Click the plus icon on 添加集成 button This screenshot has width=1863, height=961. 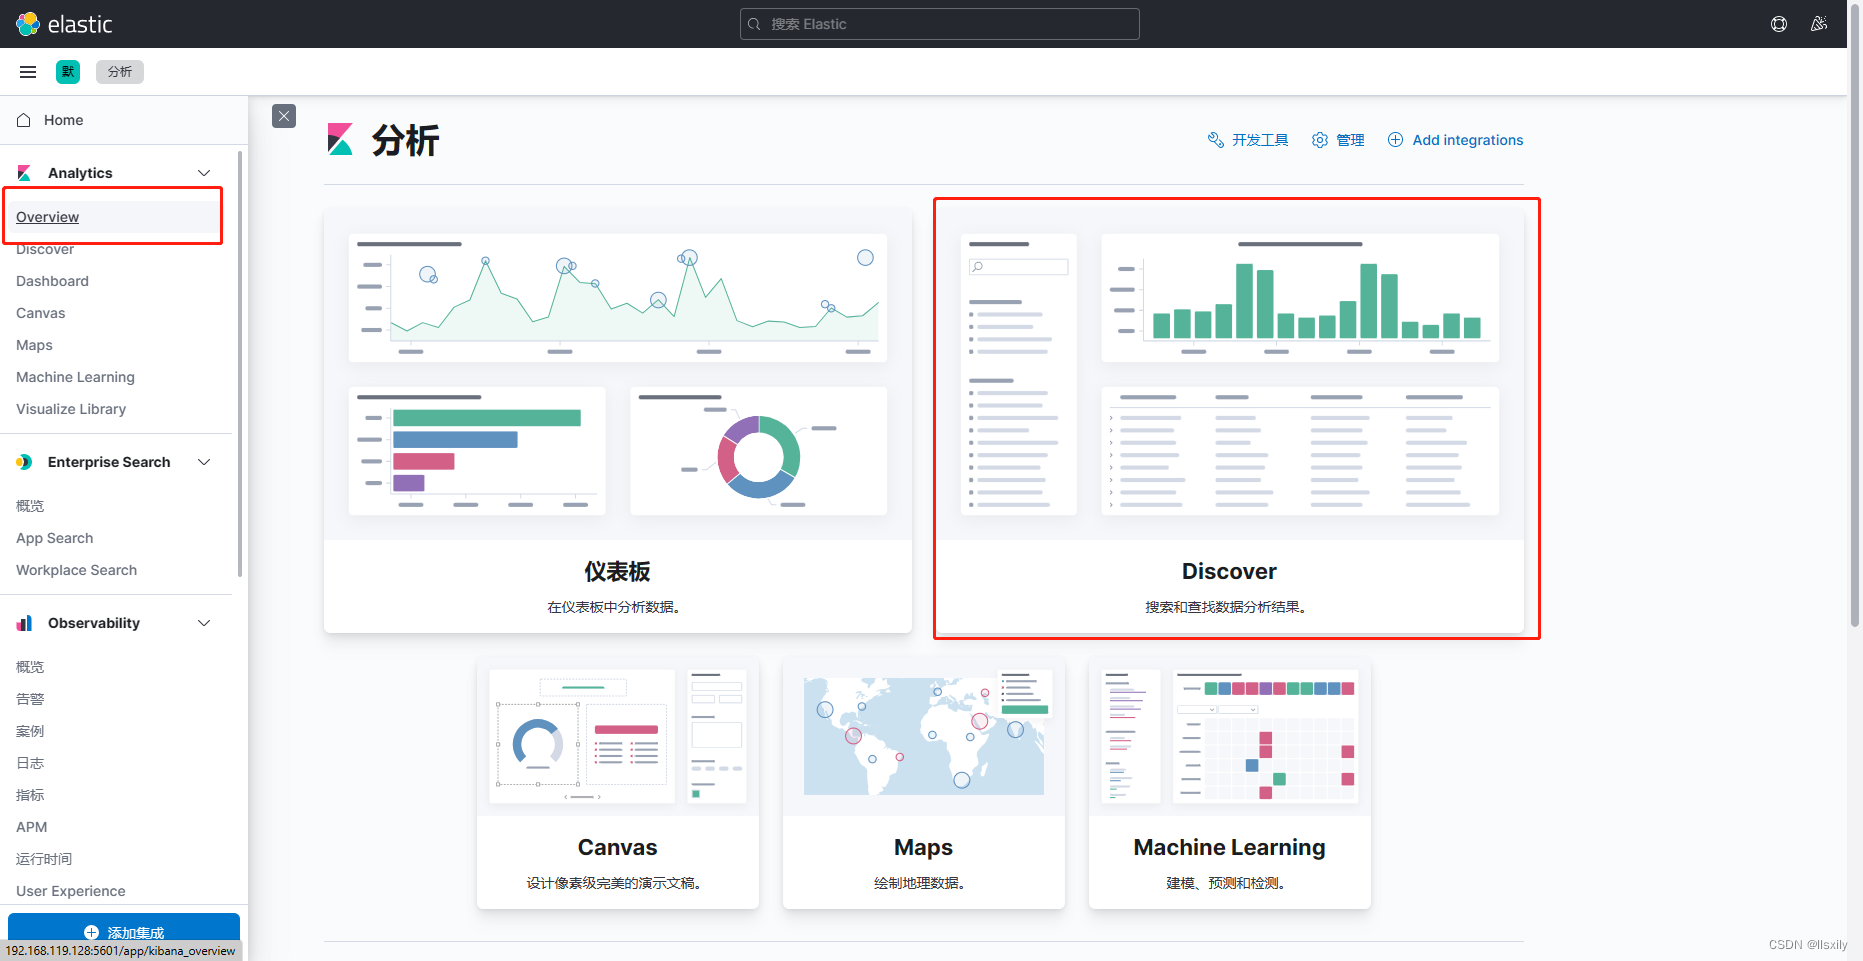pyautogui.click(x=91, y=932)
